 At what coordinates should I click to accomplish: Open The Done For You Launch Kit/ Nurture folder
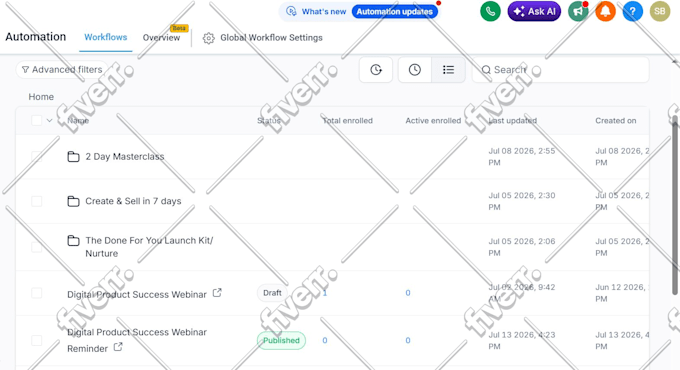[149, 247]
